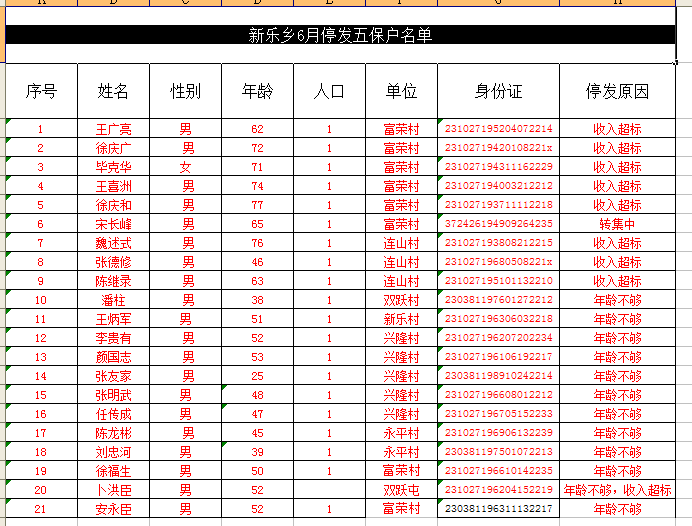Select 收入超标 in 王广亮's row

pyautogui.click(x=617, y=129)
